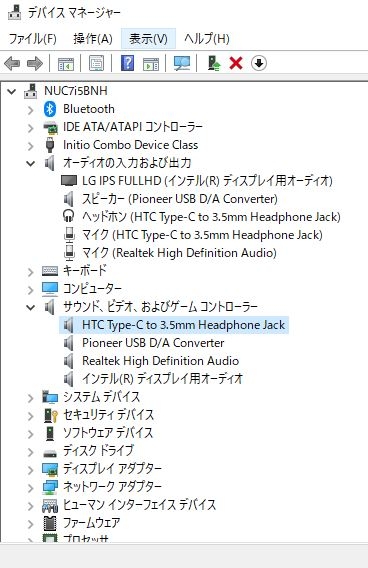This screenshot has width=368, height=568.
Task: Select Pioneer USB D/A Converter sound controller
Action: click(x=153, y=343)
